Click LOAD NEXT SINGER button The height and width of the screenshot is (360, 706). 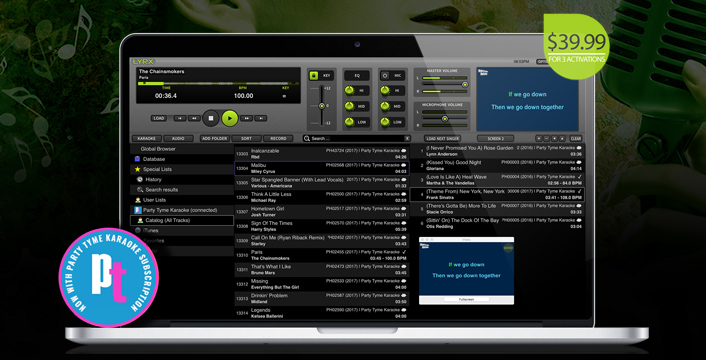442,139
